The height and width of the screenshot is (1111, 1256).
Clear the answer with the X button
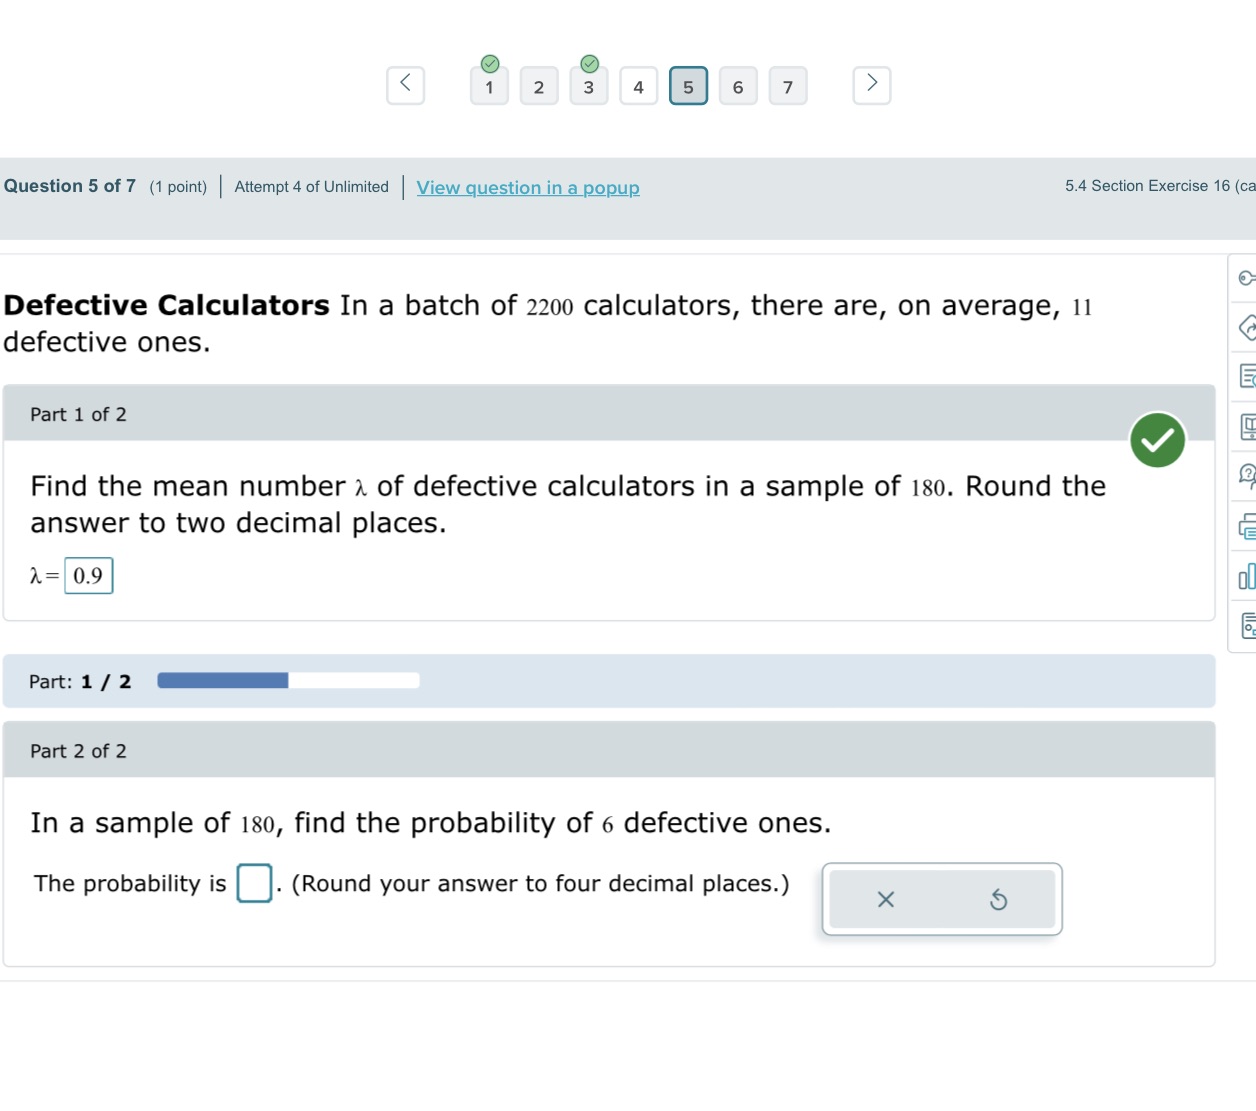coord(884,899)
